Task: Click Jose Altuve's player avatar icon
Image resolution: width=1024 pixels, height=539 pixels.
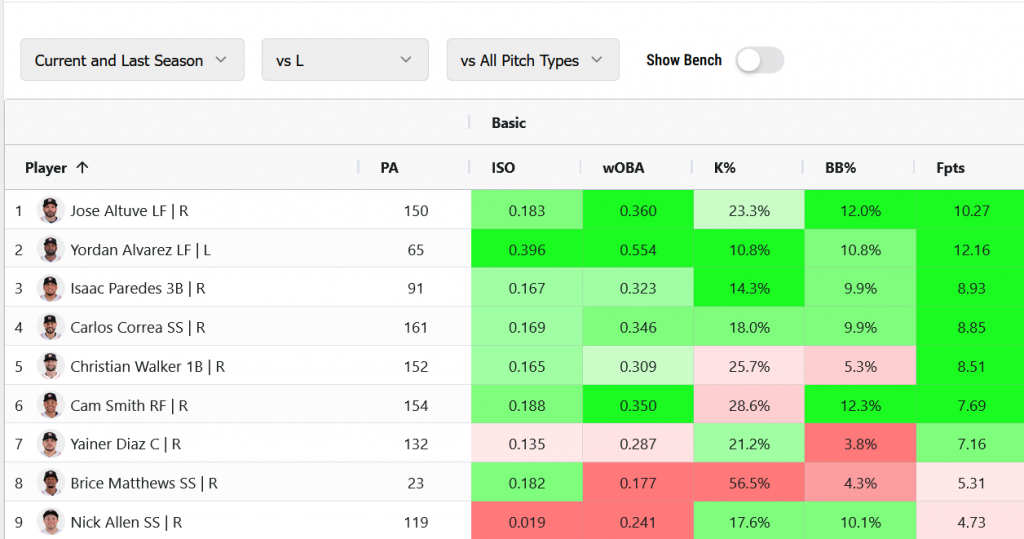Action: coord(51,211)
